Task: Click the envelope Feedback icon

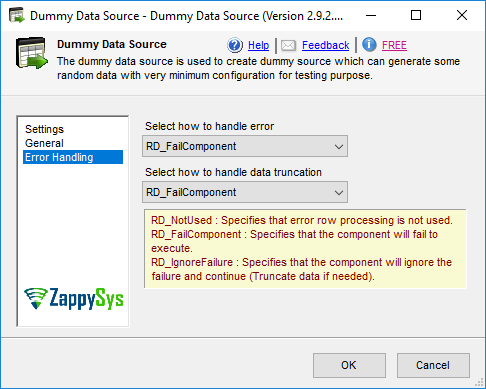Action: click(x=288, y=45)
